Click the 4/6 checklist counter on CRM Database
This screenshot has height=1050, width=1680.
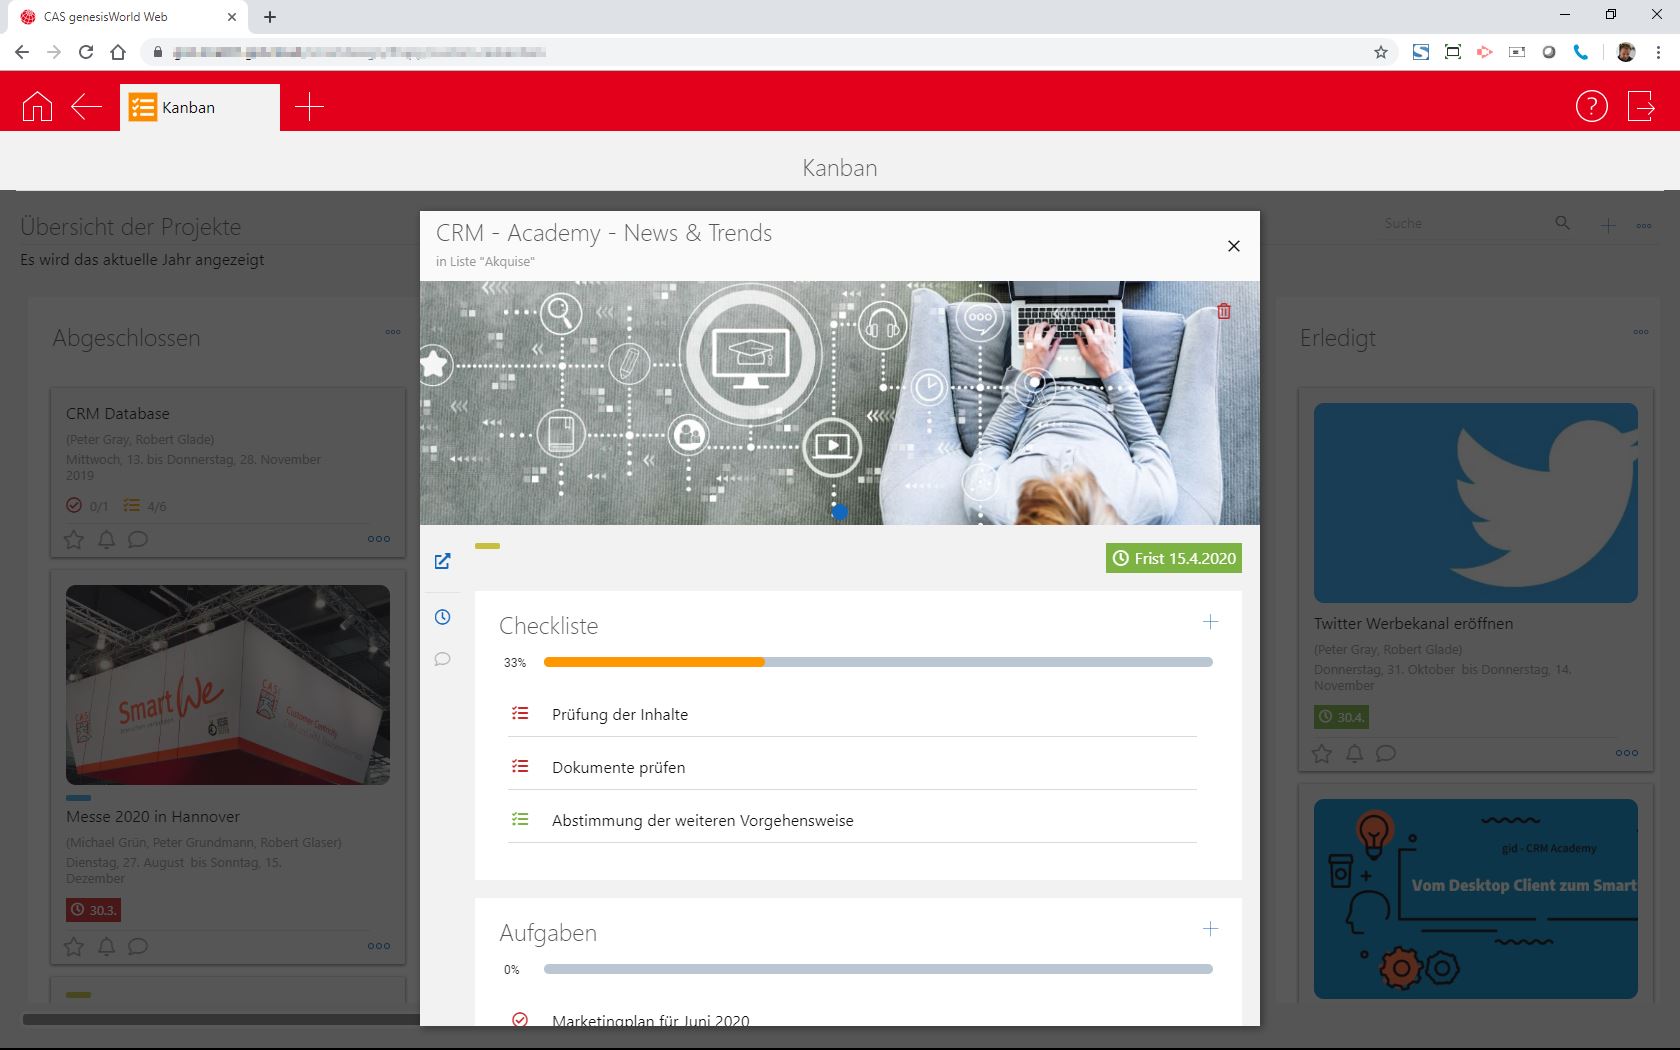coord(145,506)
